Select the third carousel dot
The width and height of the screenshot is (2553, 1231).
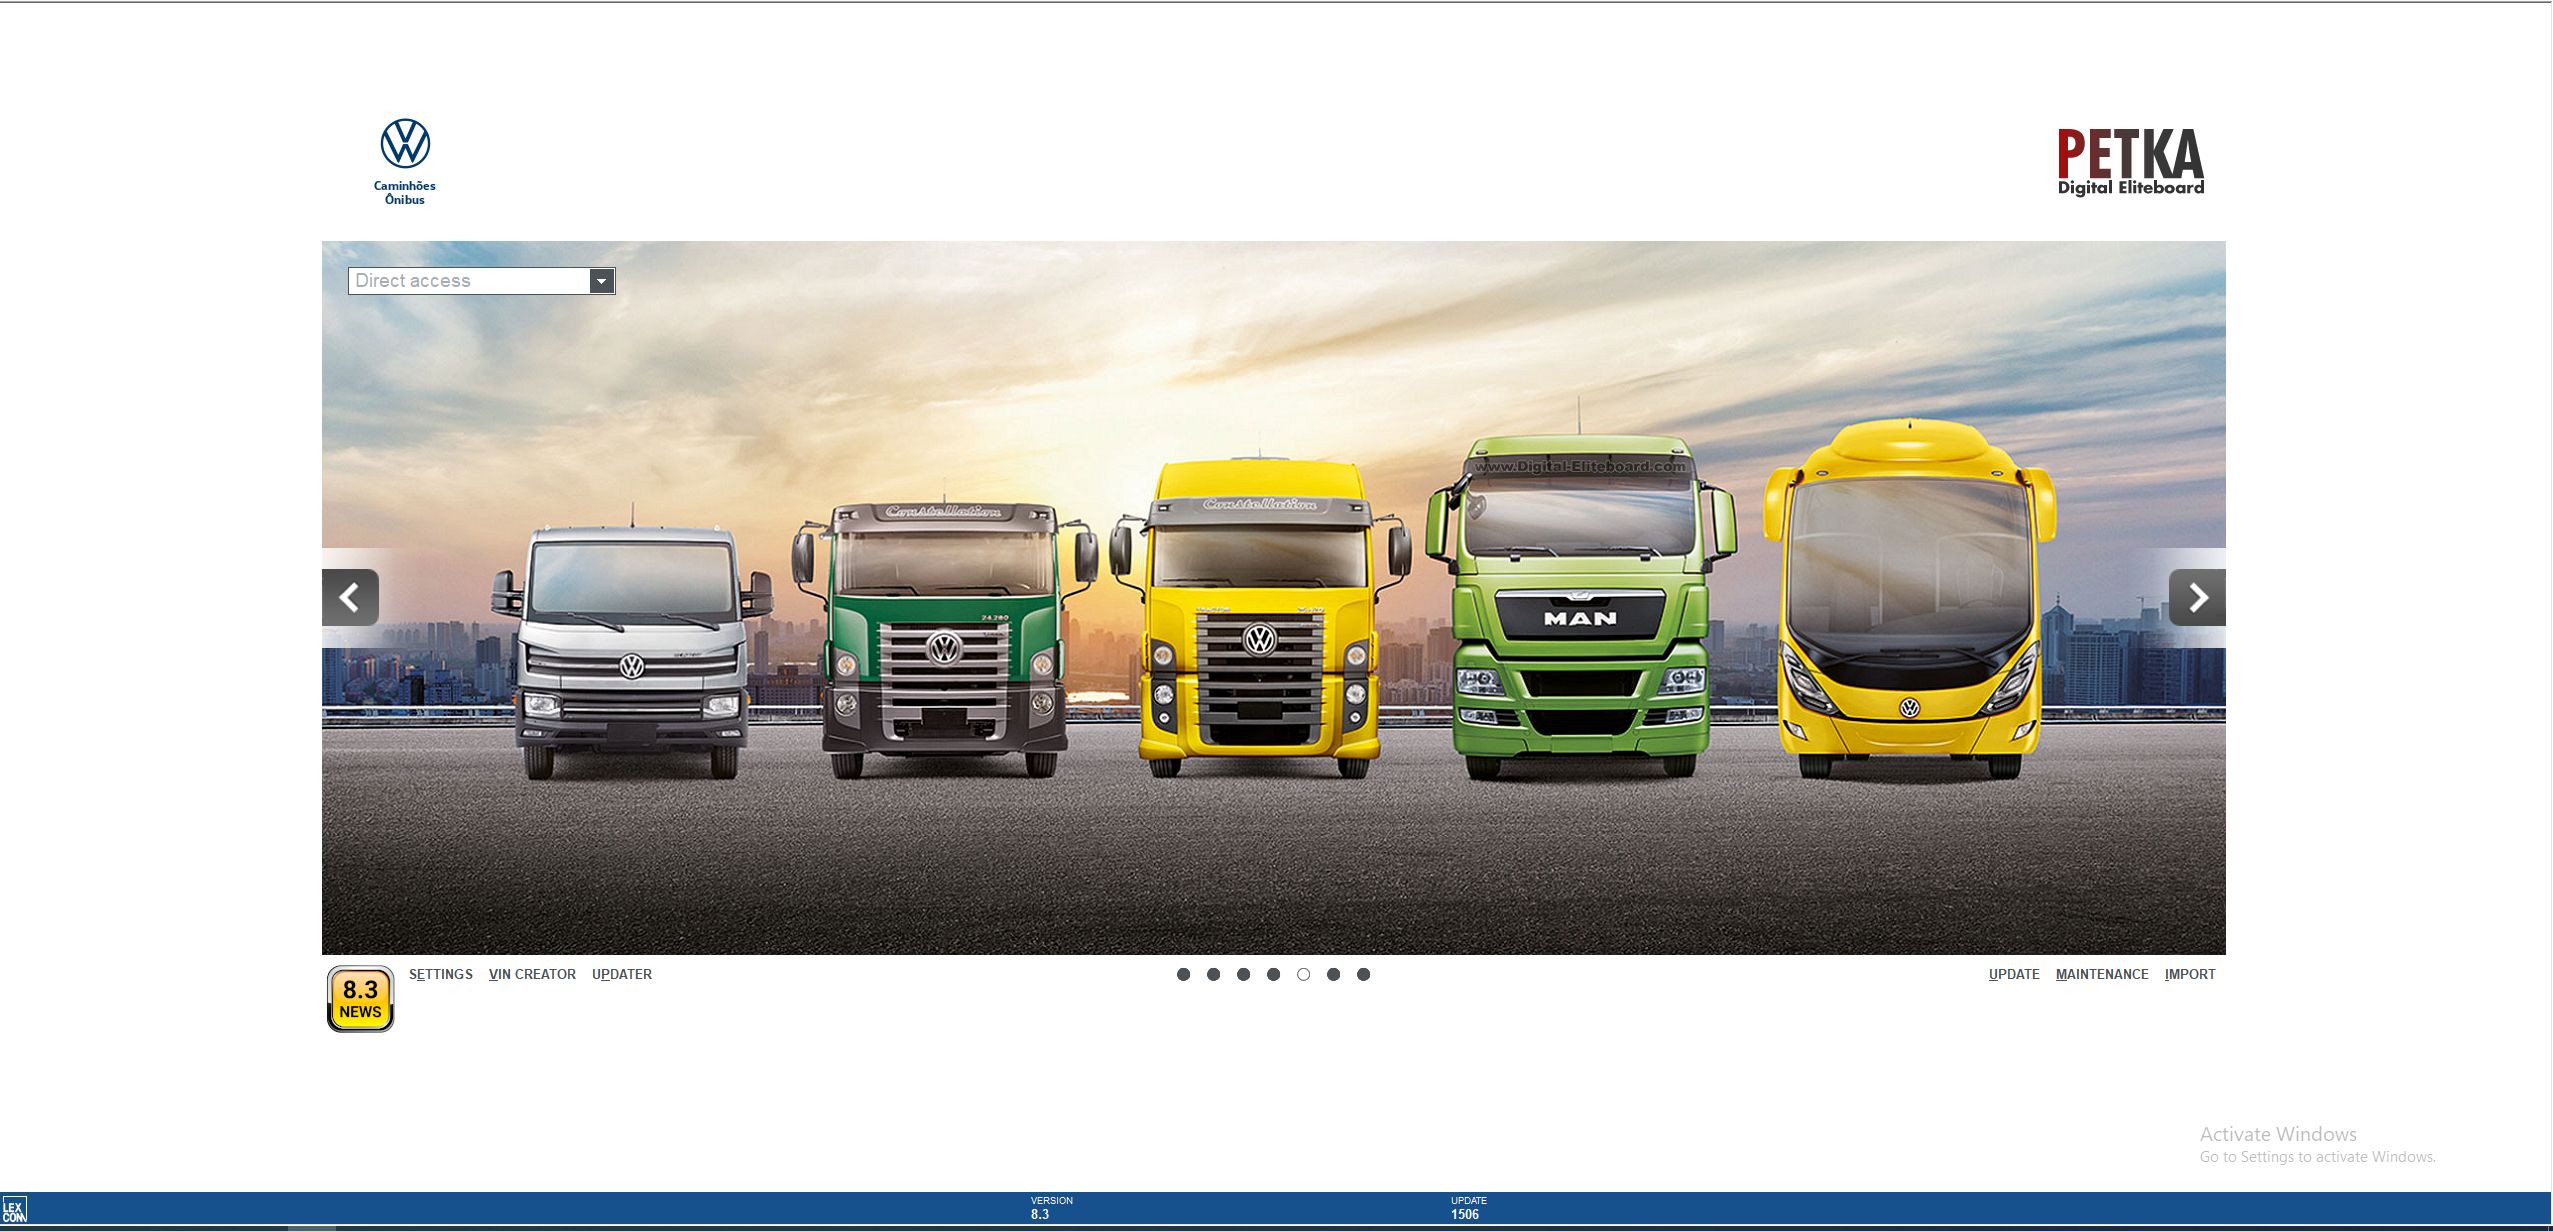click(1243, 974)
